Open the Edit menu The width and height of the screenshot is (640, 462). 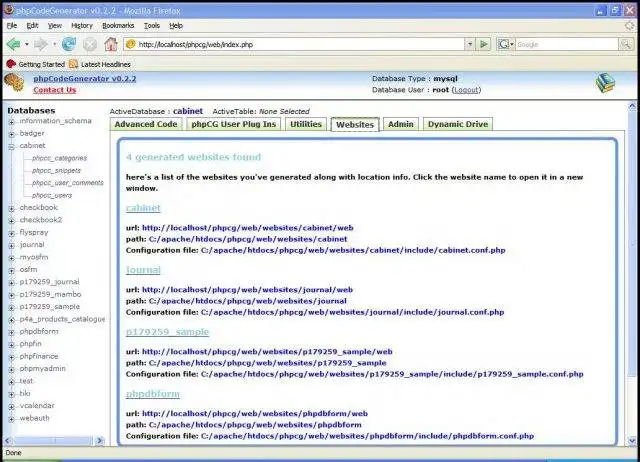(32, 25)
